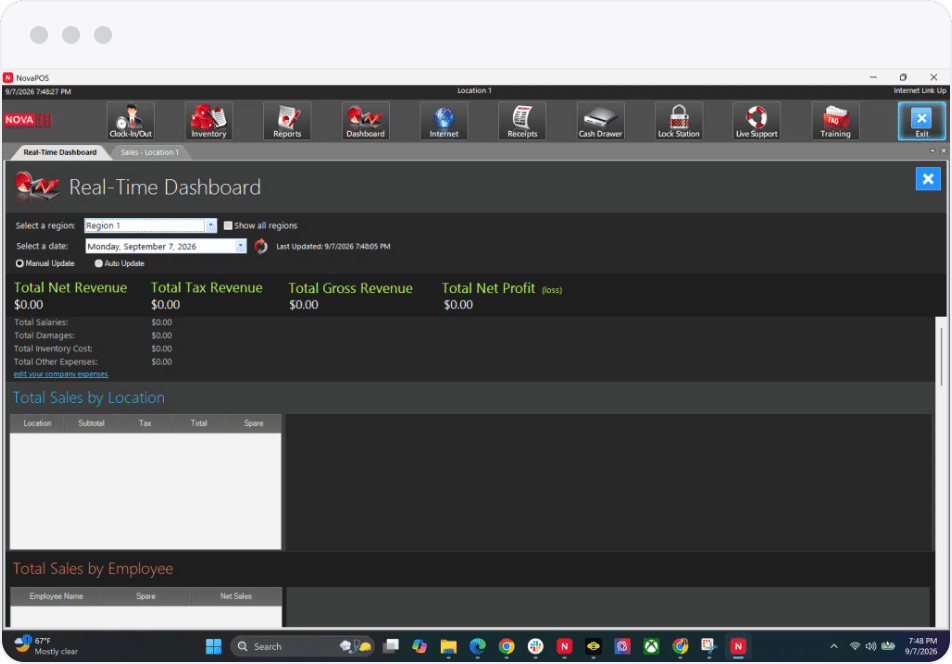Open Microsoft Edge from the taskbar
The image size is (952, 664).
478,647
